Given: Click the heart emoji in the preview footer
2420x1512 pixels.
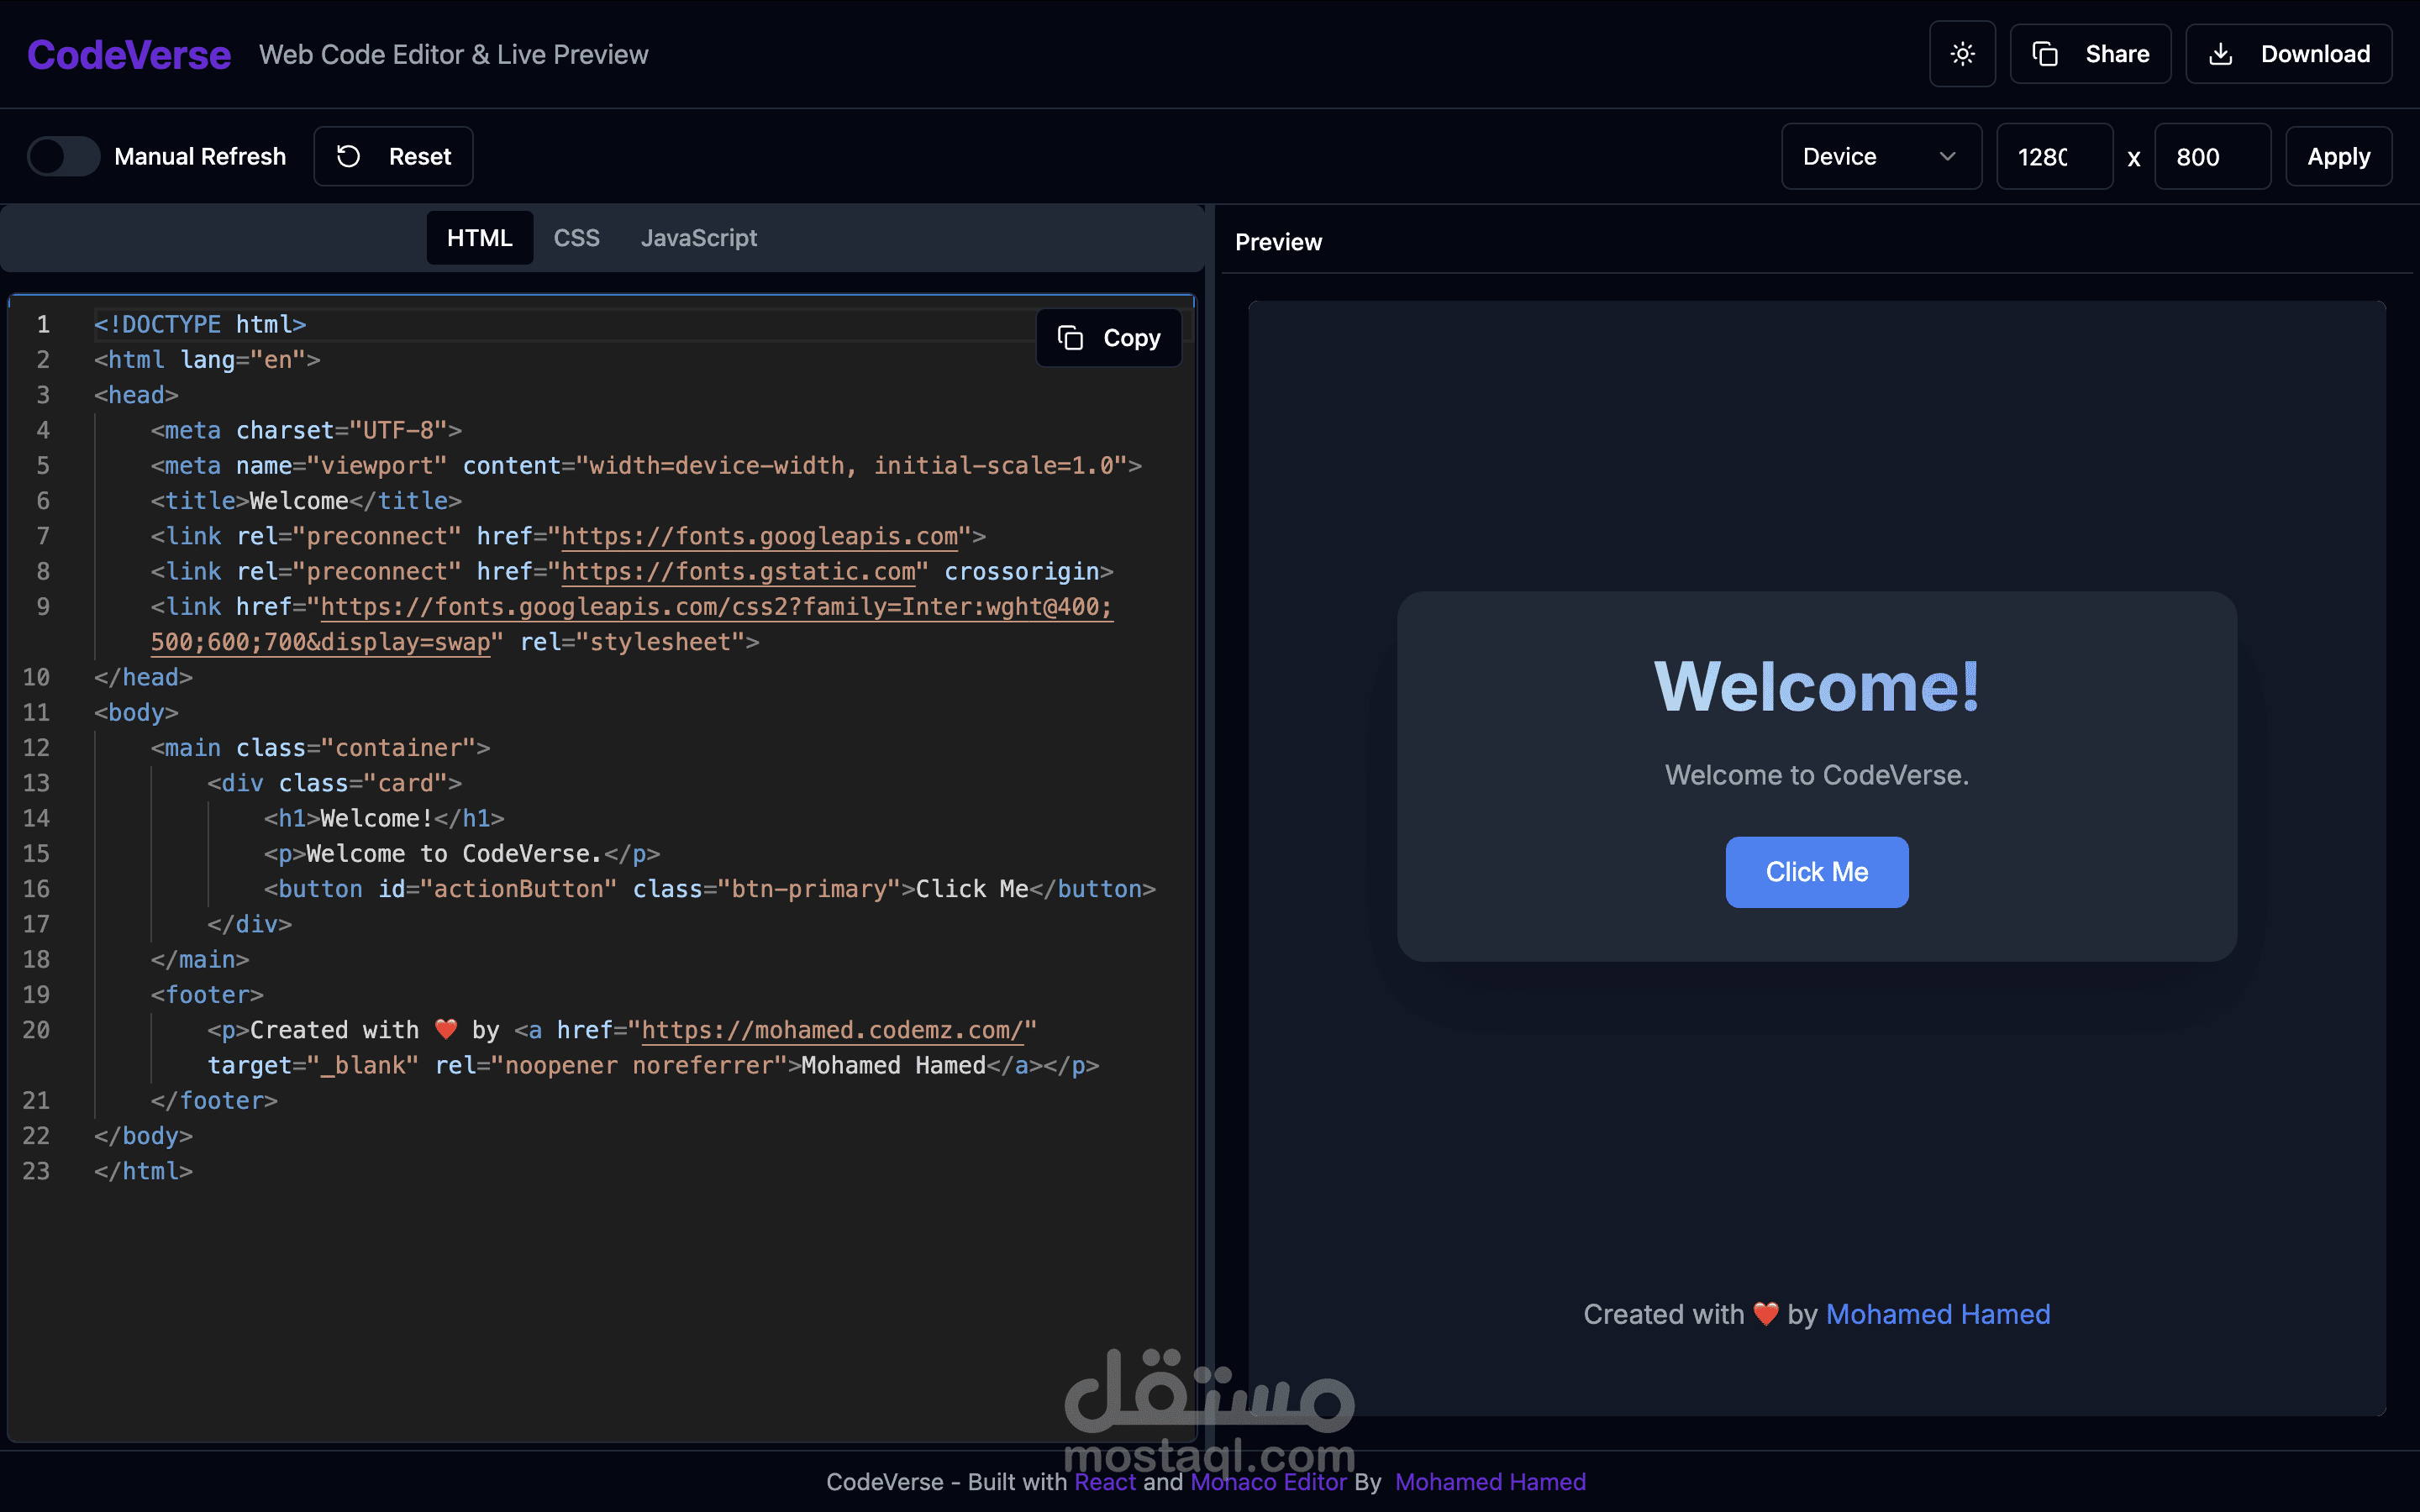Looking at the screenshot, I should (x=1766, y=1314).
